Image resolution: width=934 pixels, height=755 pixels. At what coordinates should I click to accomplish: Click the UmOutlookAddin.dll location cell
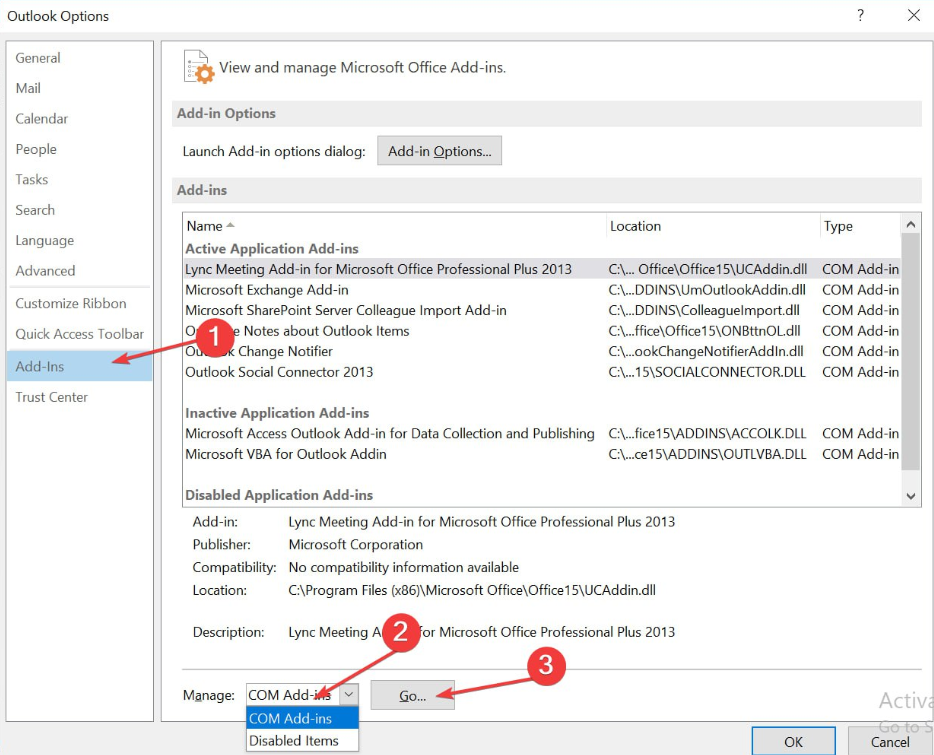707,290
